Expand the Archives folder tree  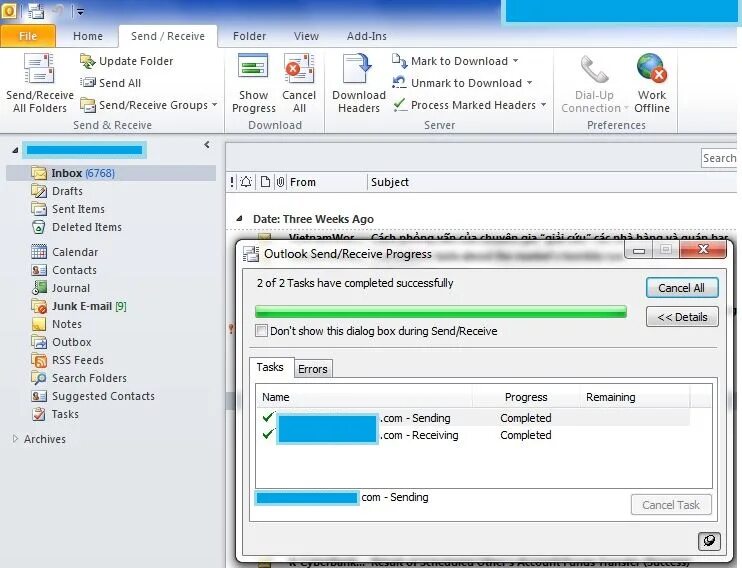tap(15, 439)
